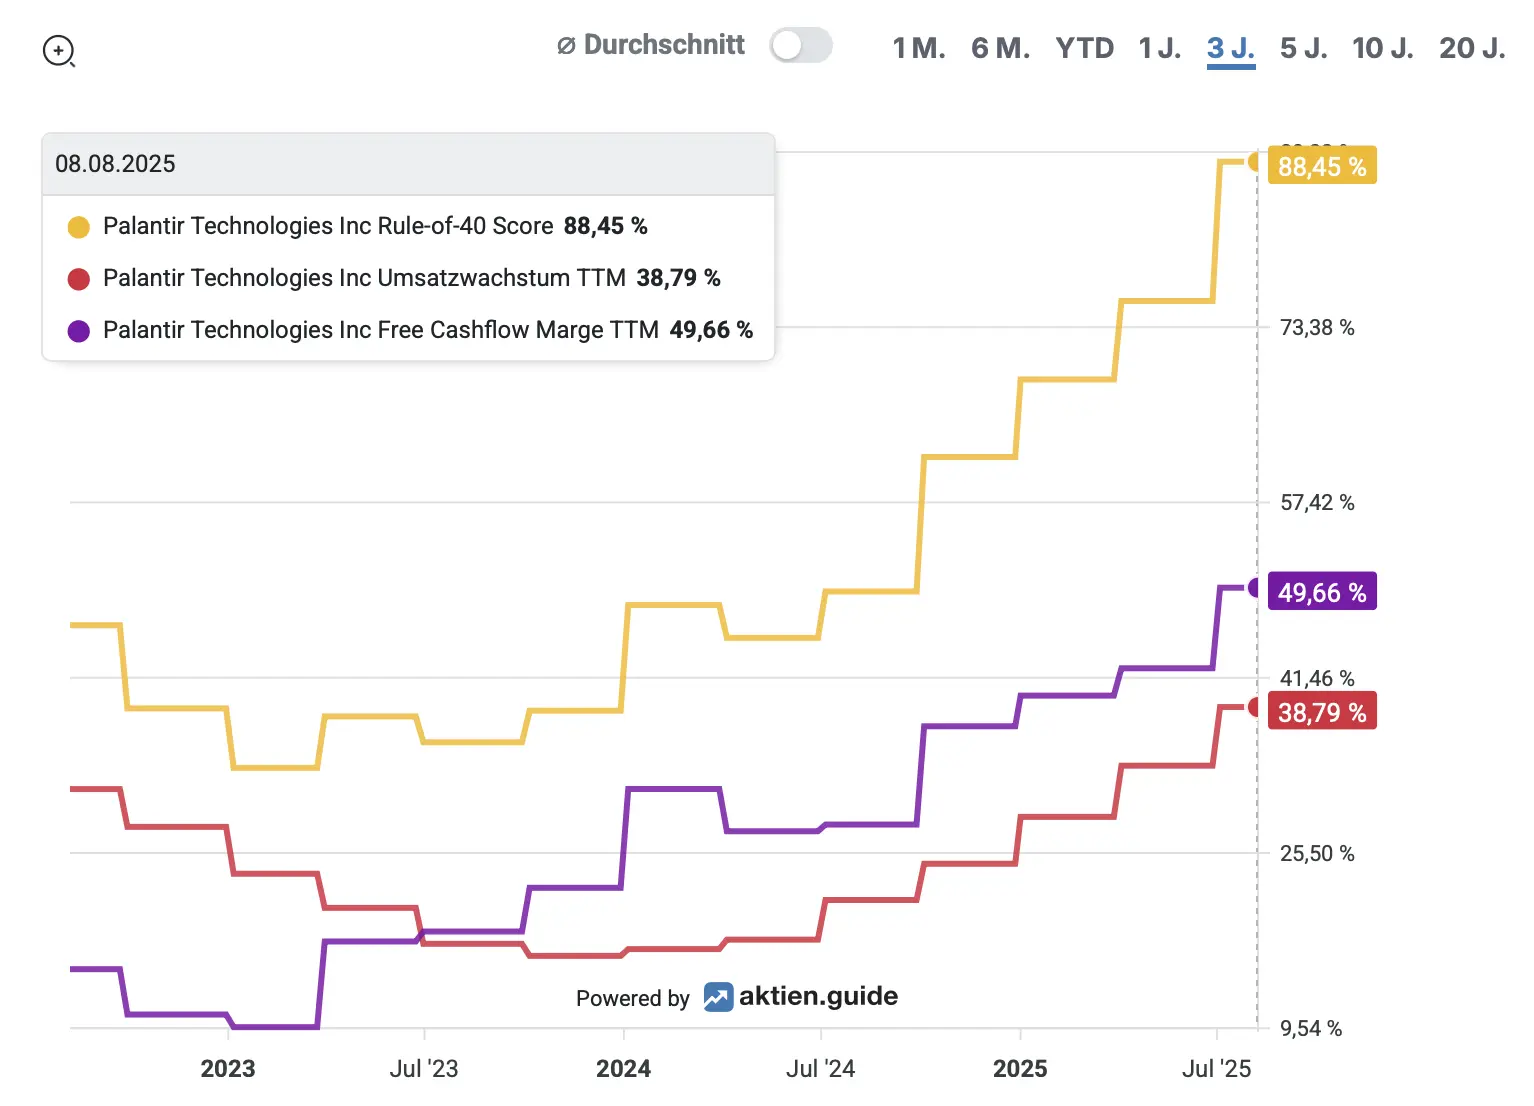Click the 9,54 % y-axis label

[1311, 1028]
